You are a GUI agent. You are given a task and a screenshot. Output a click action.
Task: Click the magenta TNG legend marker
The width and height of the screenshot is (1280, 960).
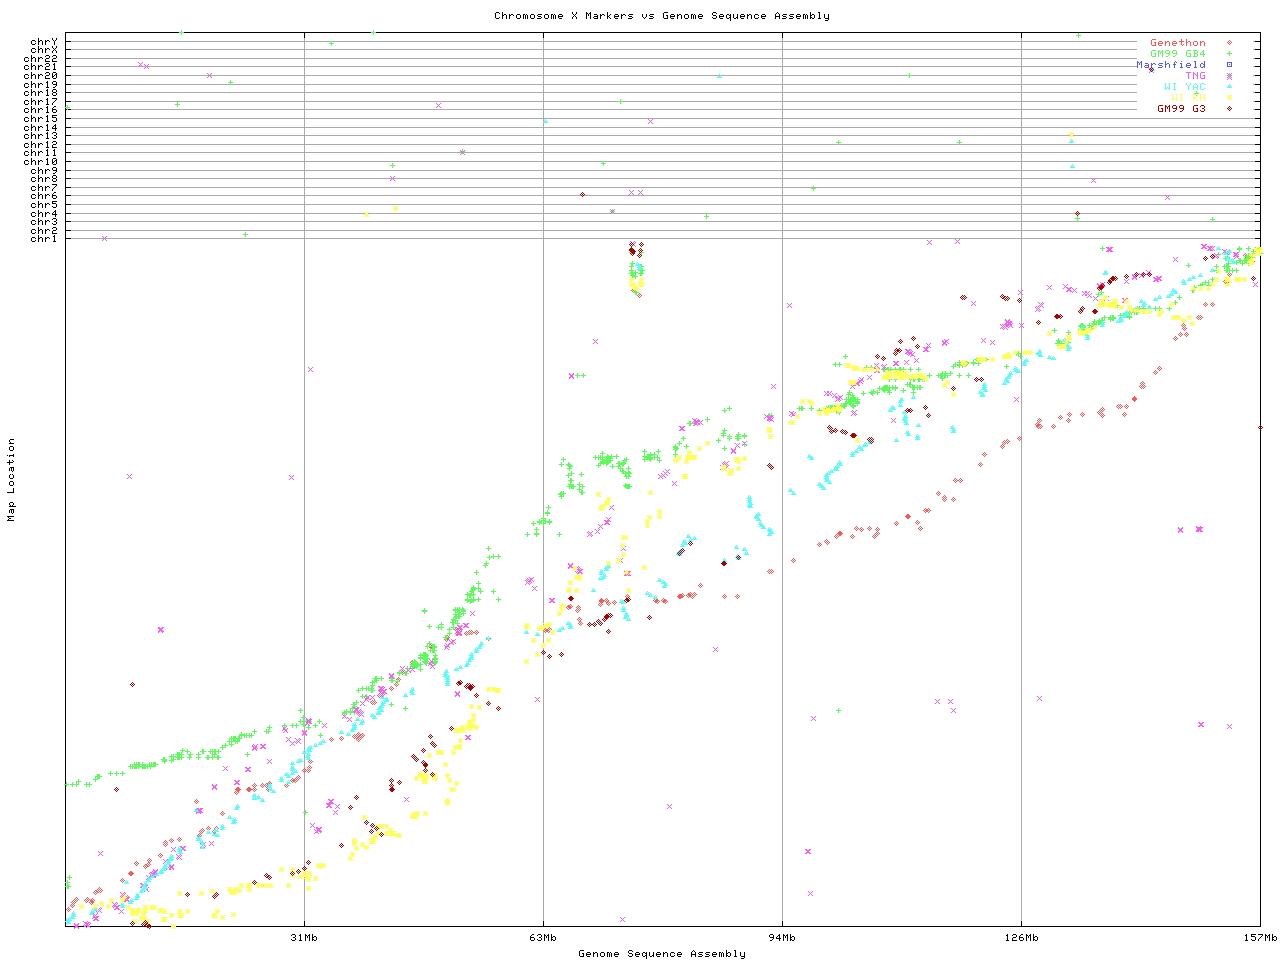[1229, 76]
